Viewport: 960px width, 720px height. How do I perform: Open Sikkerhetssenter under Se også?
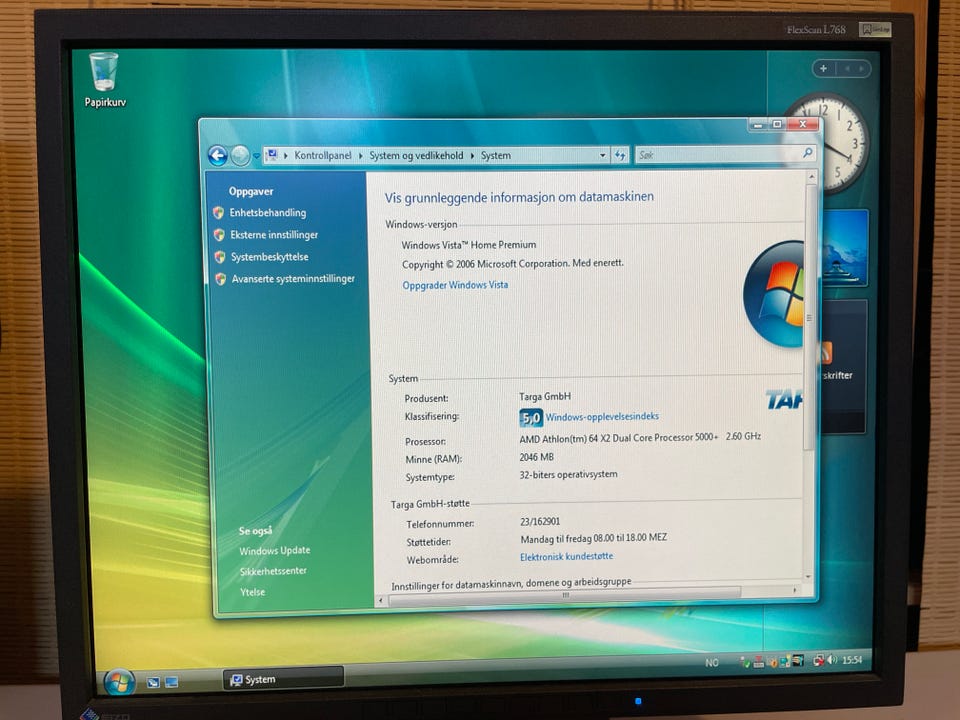(273, 571)
